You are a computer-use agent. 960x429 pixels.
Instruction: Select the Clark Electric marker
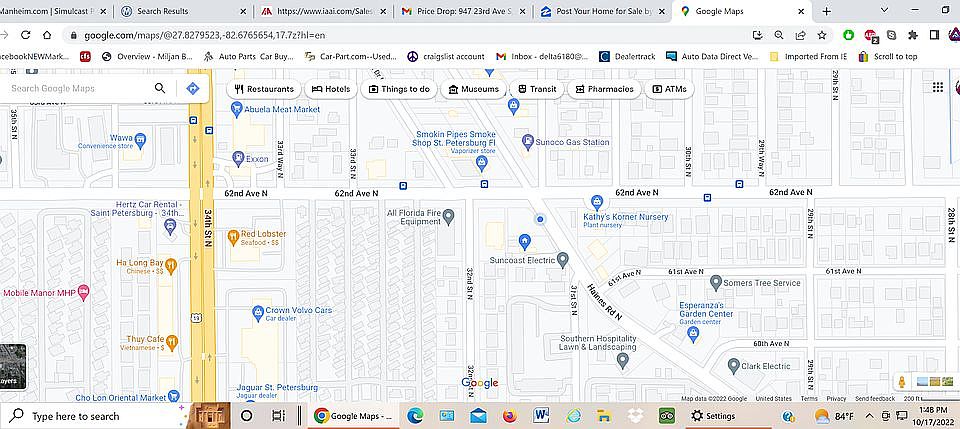point(733,366)
